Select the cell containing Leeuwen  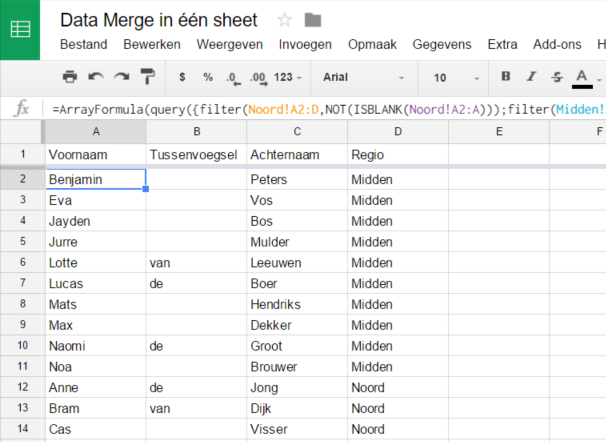297,263
